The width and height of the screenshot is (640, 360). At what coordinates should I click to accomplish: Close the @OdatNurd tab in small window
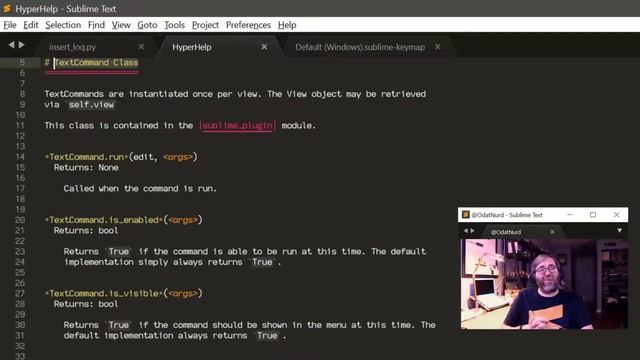[552, 232]
